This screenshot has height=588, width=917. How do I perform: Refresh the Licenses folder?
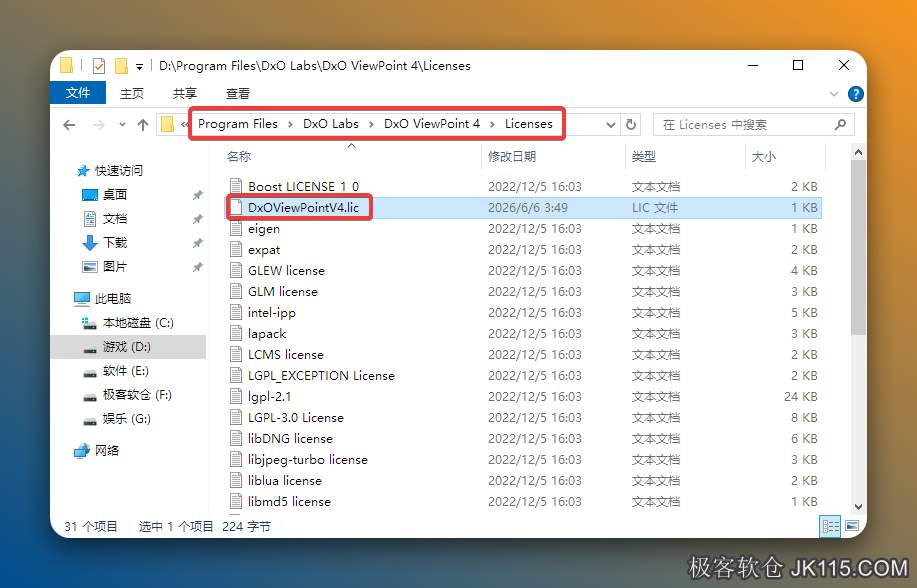coord(630,125)
